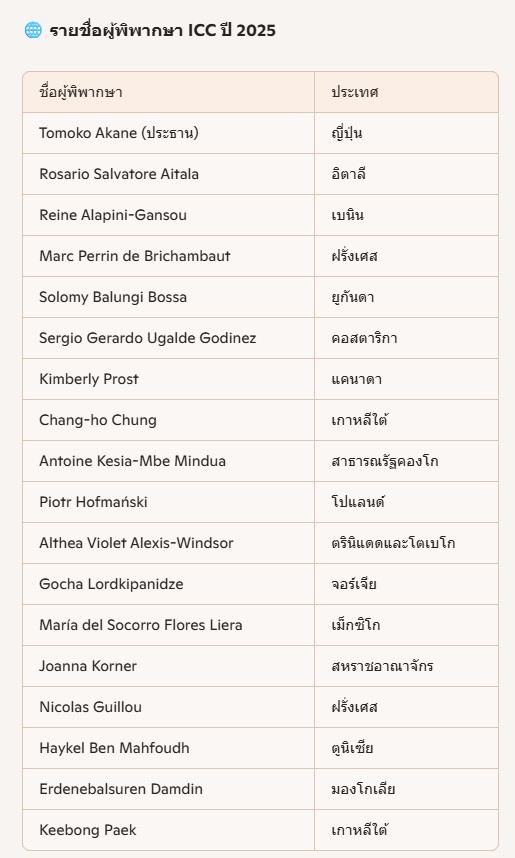The image size is (515, 858).
Task: Select the Tomoko Akane (ประธาน) cell
Action: coord(169,133)
